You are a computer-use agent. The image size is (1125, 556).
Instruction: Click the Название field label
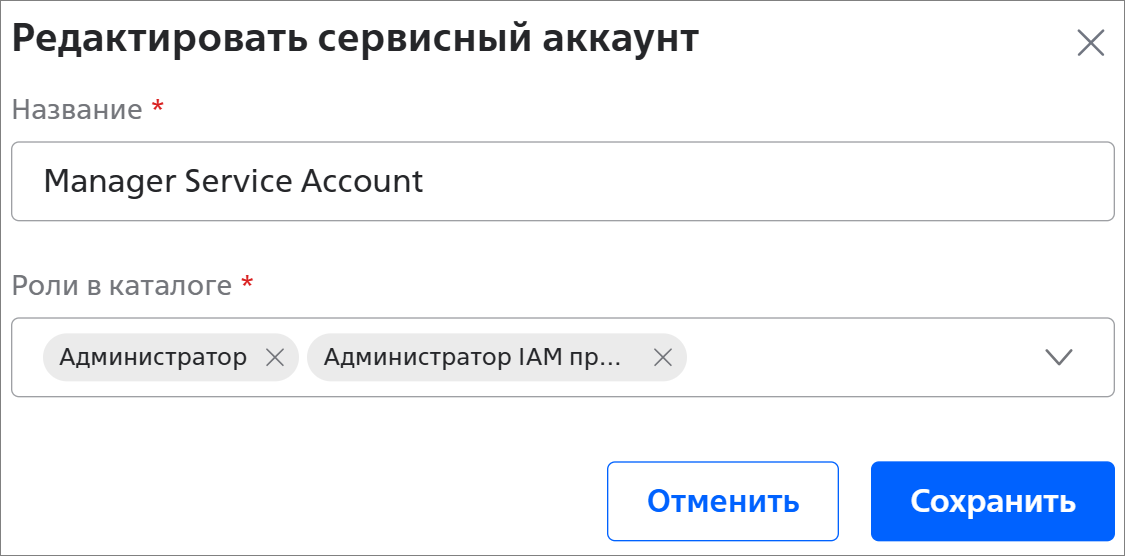pyautogui.click(x=77, y=109)
